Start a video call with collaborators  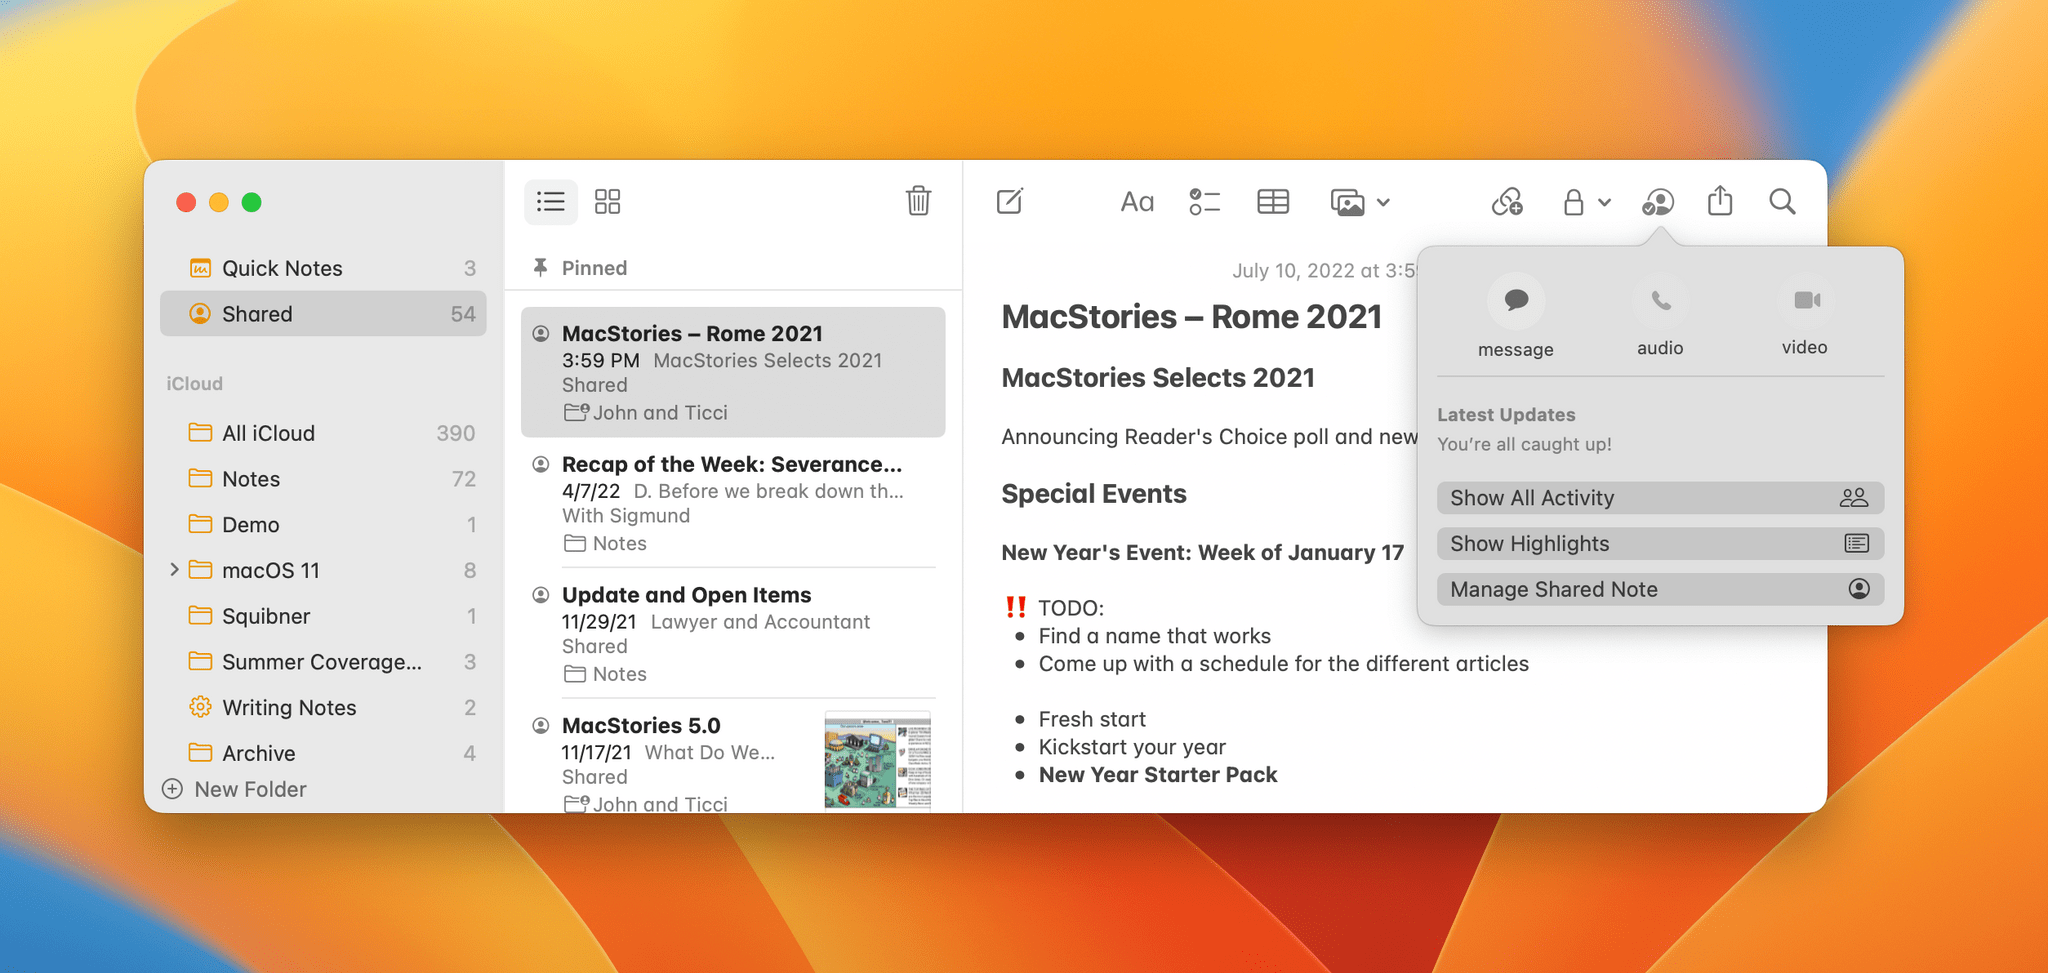point(1805,300)
